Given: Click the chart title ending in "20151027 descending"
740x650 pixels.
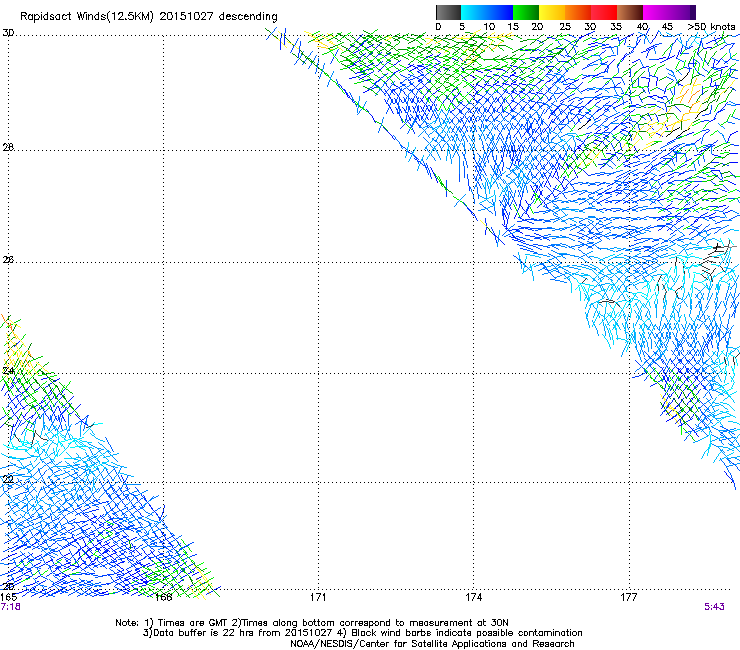Looking at the screenshot, I should (149, 17).
